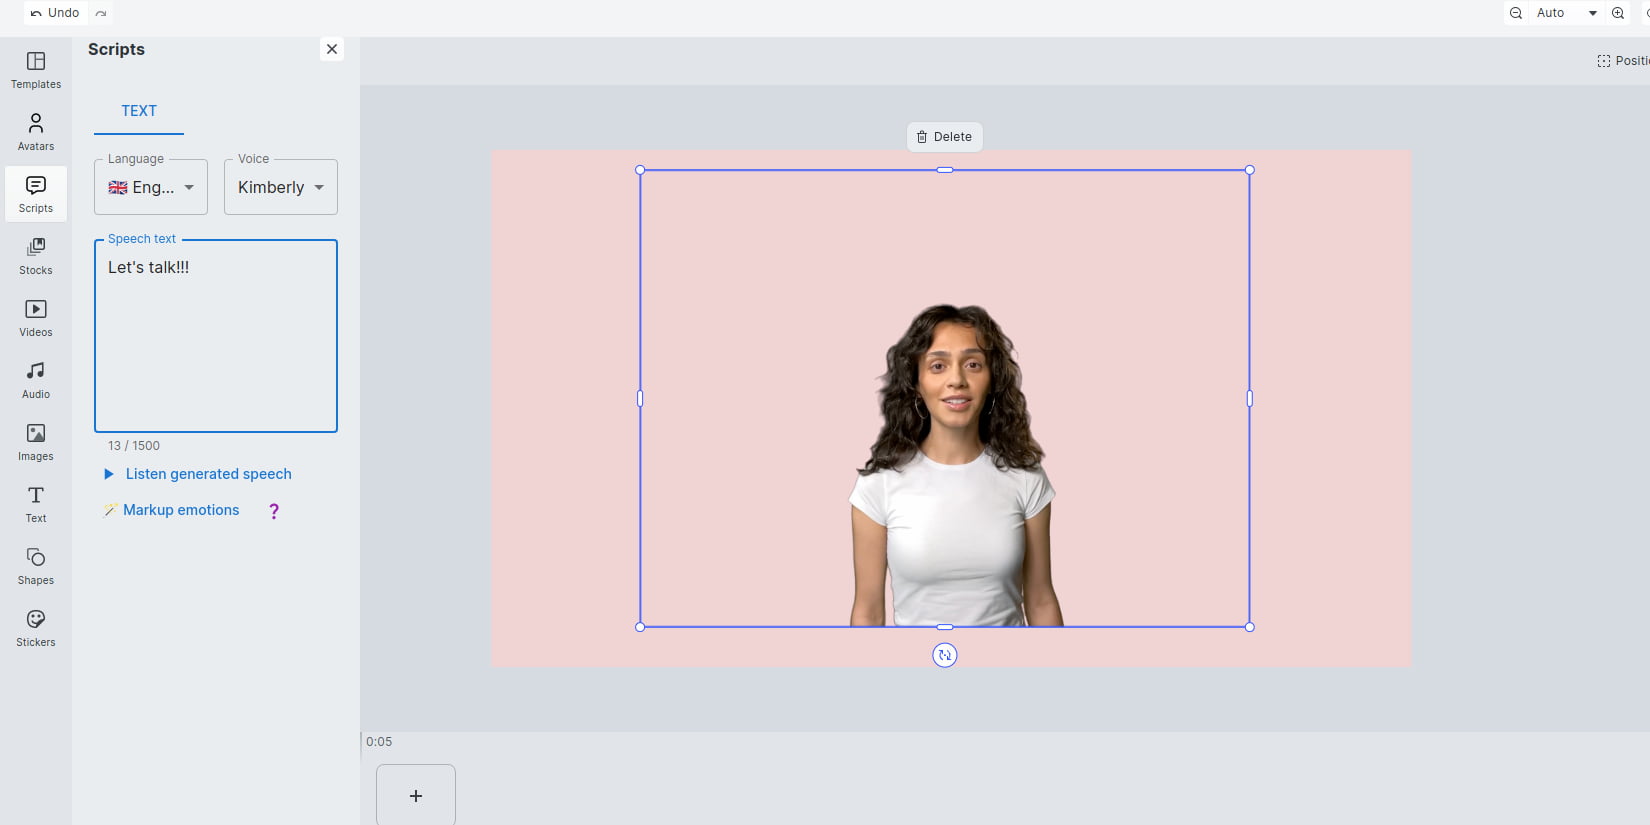The width and height of the screenshot is (1650, 825).
Task: Open the Auto zoom level dropdown
Action: click(1565, 13)
